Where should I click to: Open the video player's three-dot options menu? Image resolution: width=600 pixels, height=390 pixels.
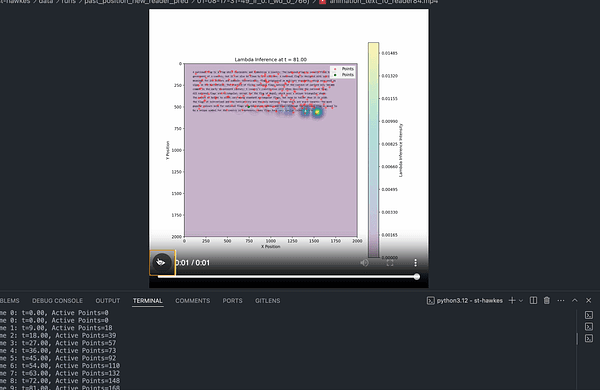415,263
